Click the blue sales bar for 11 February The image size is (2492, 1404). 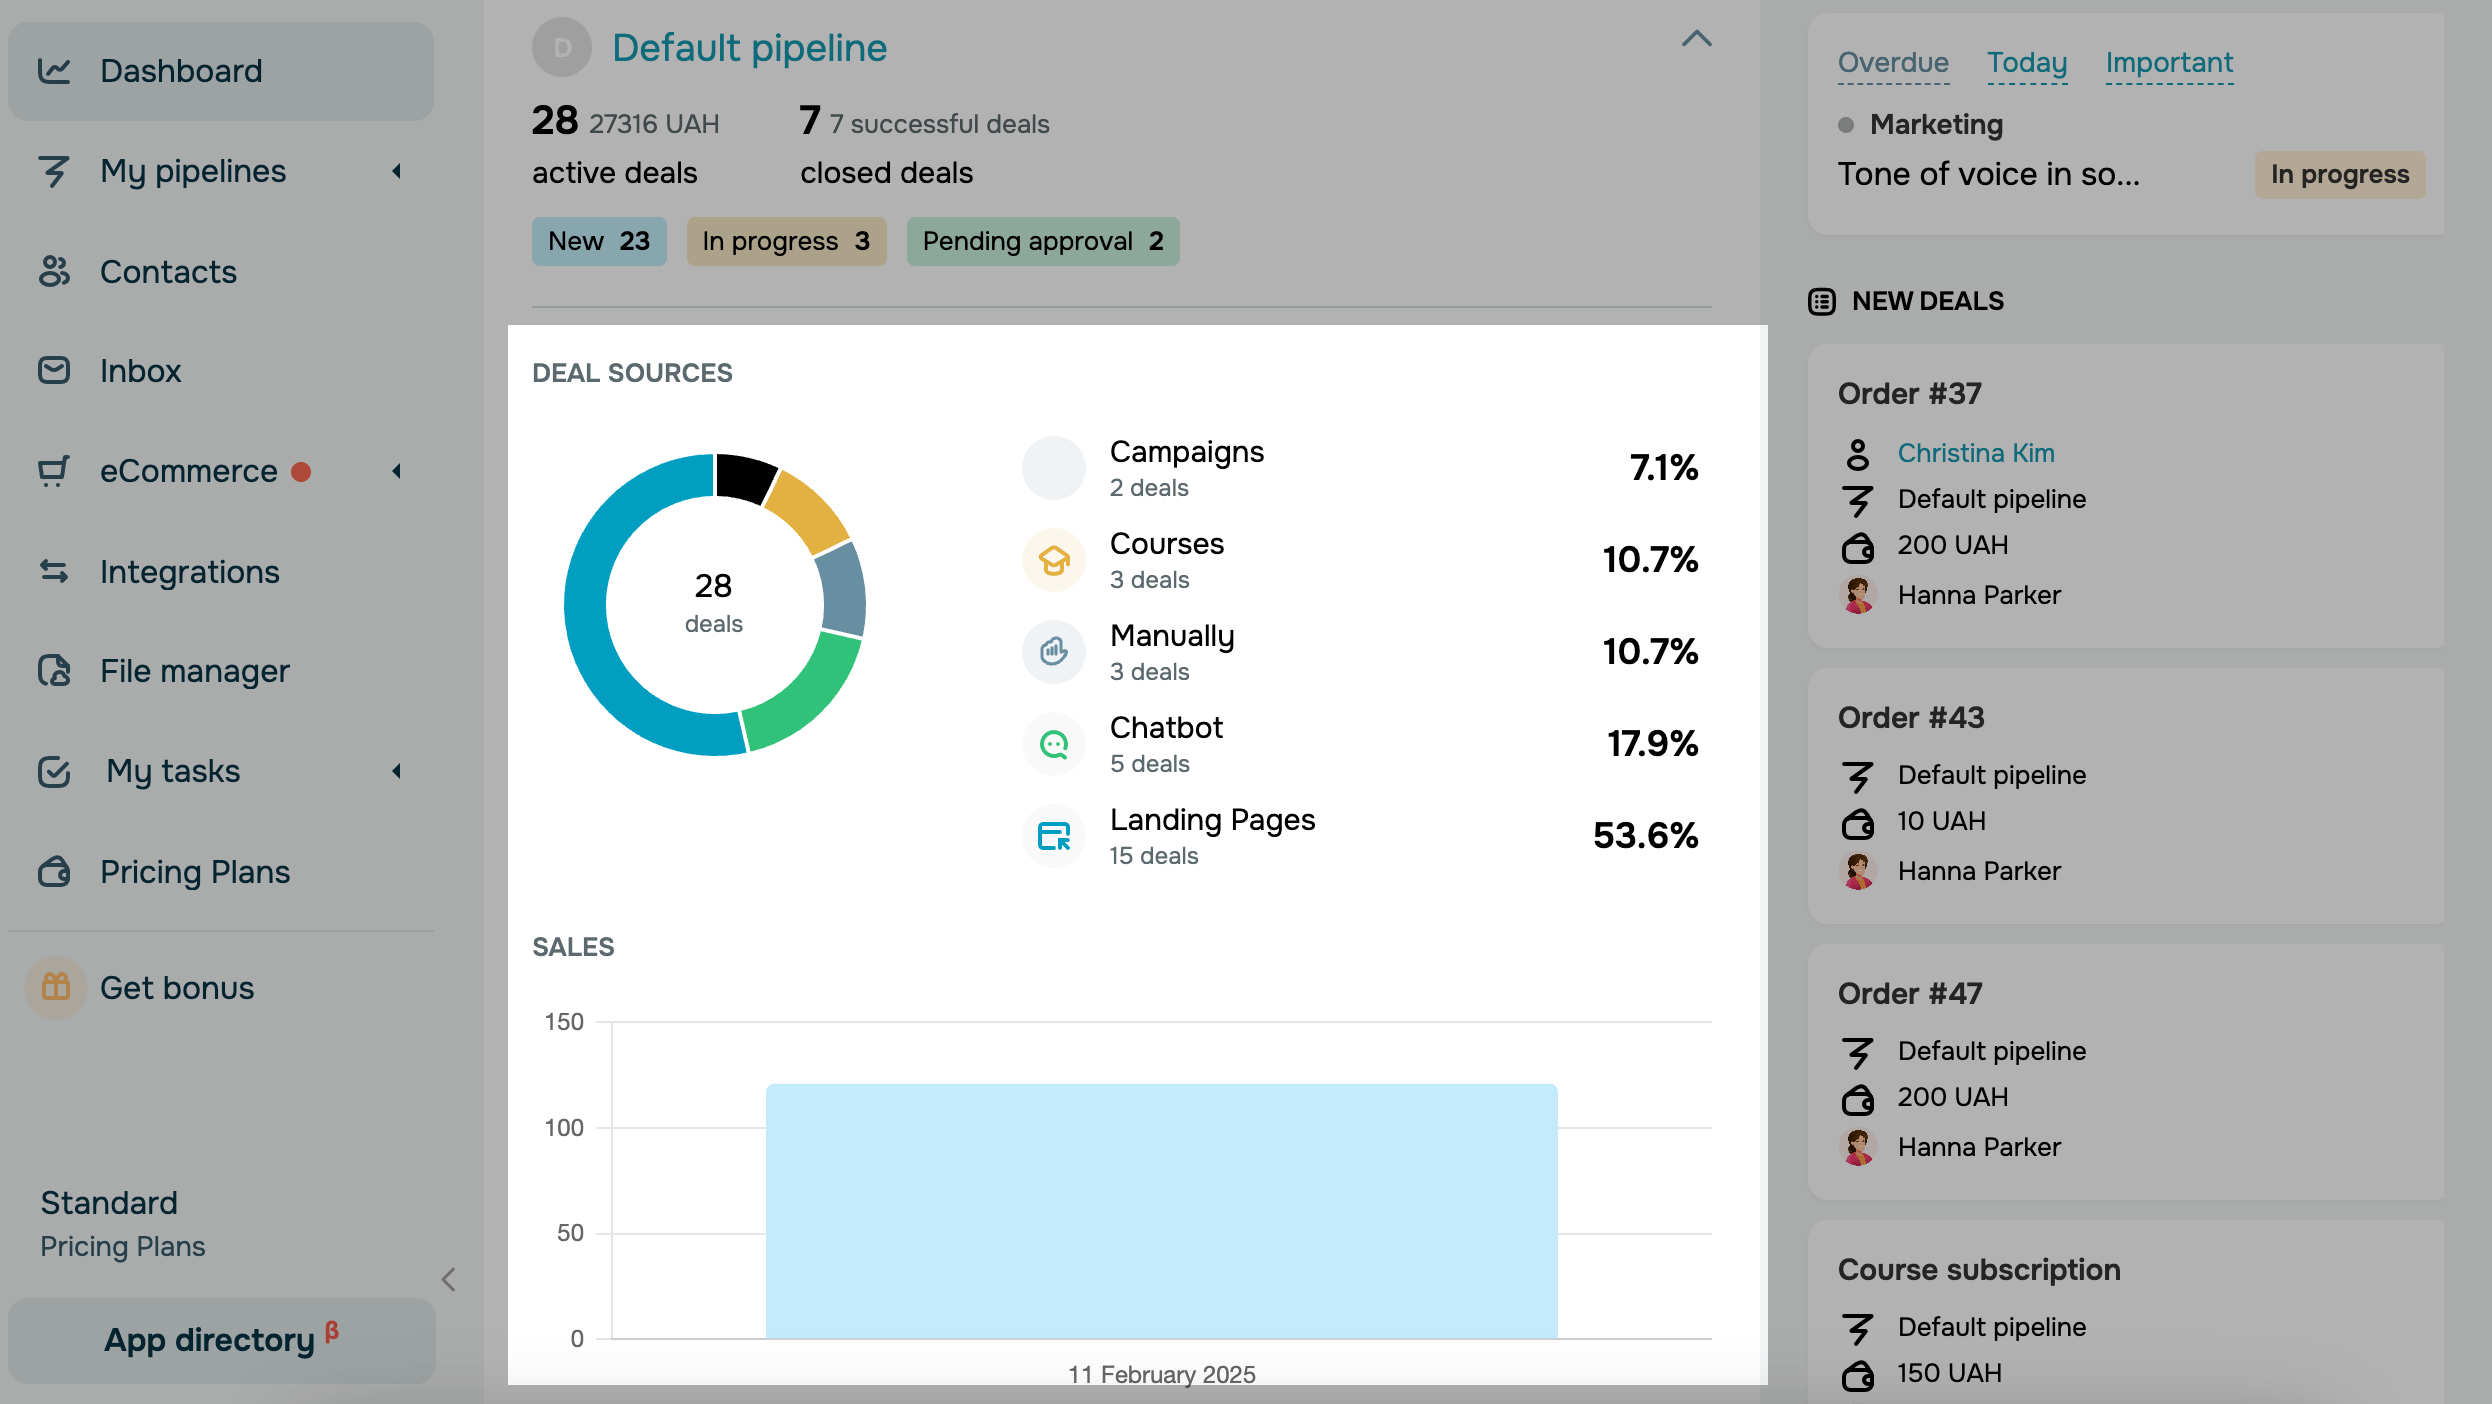(x=1160, y=1210)
